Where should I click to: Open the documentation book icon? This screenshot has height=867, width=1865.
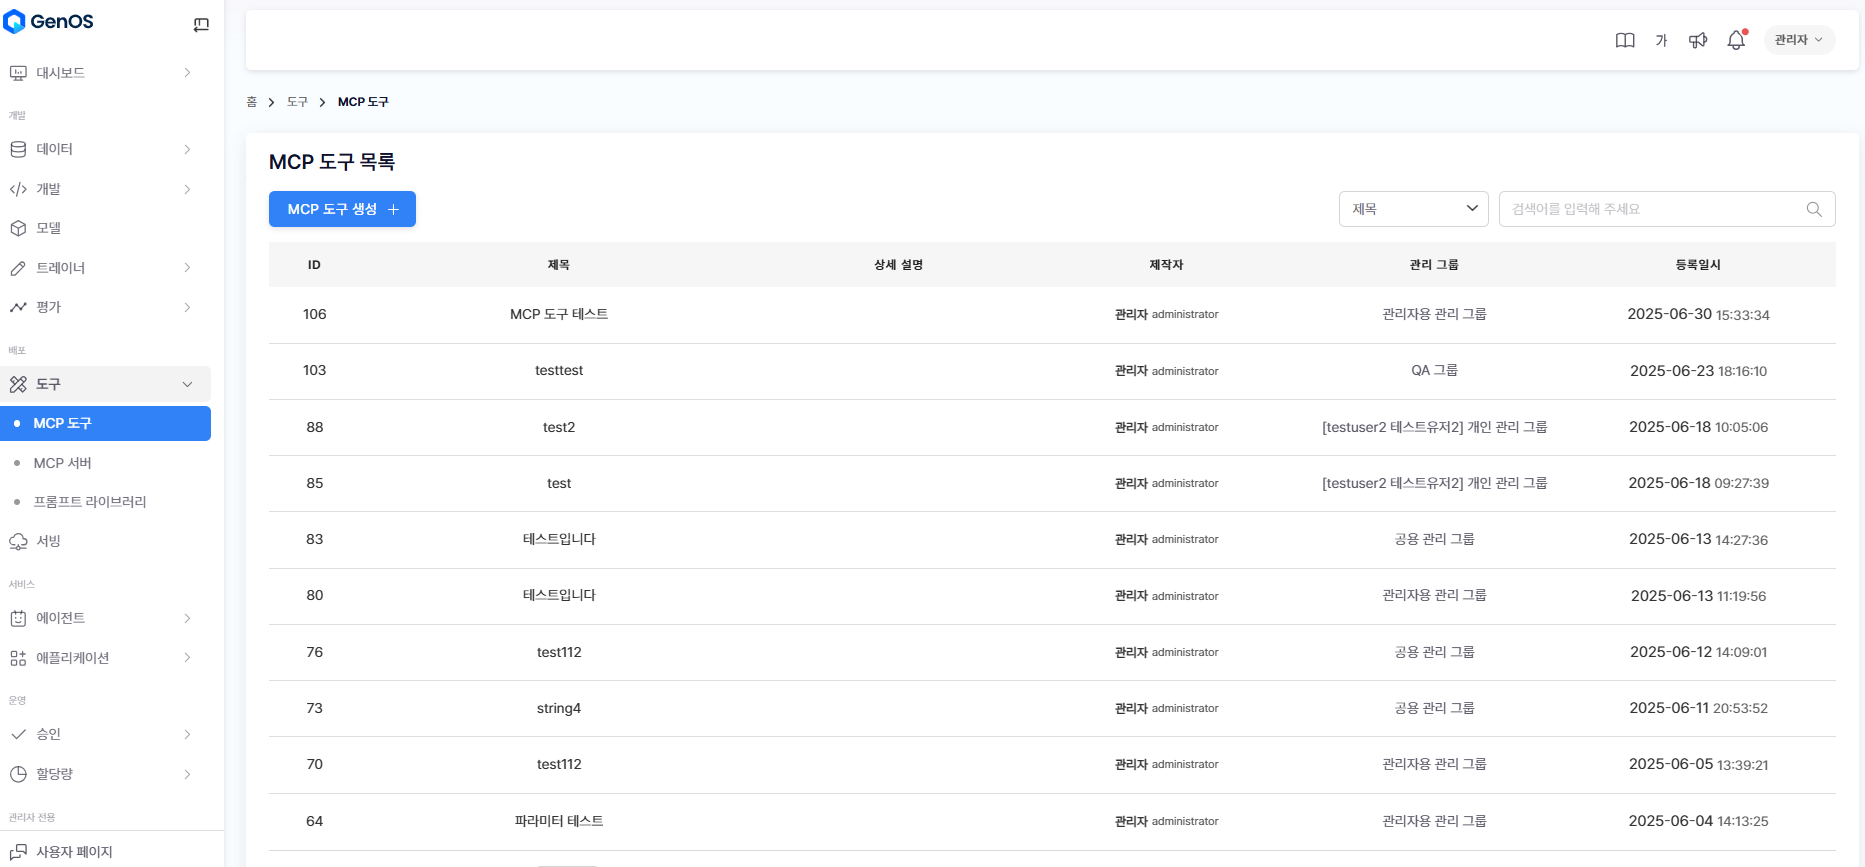tap(1625, 40)
